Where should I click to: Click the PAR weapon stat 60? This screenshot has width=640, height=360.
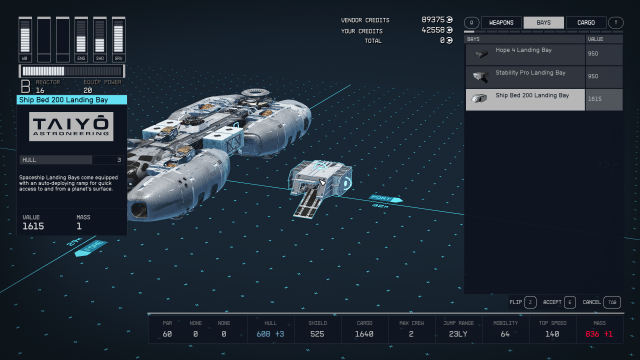coord(167,334)
